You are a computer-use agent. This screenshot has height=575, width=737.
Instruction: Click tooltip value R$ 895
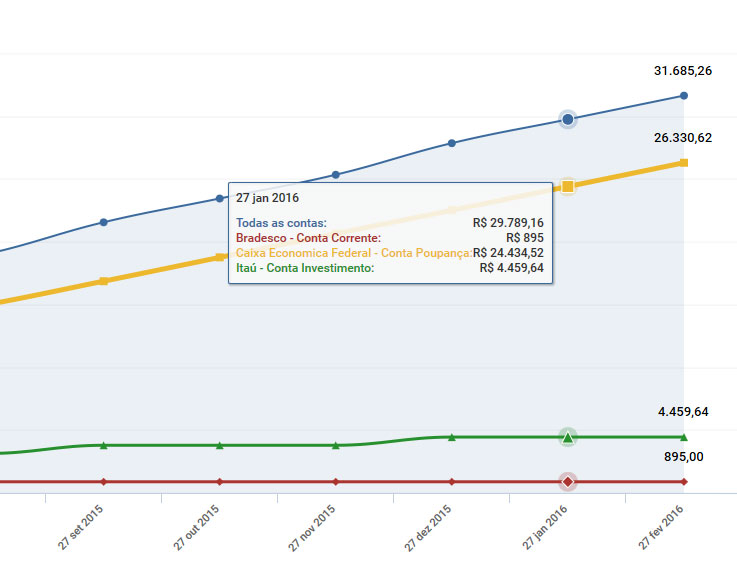pyautogui.click(x=525, y=238)
